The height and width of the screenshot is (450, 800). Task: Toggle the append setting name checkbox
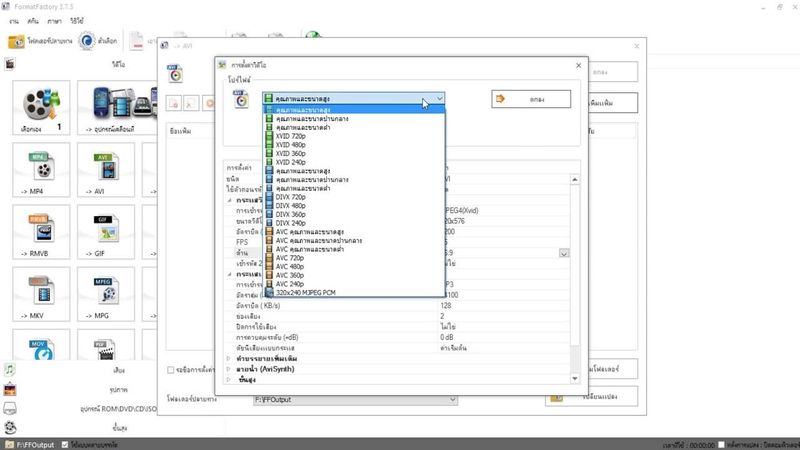click(x=170, y=370)
